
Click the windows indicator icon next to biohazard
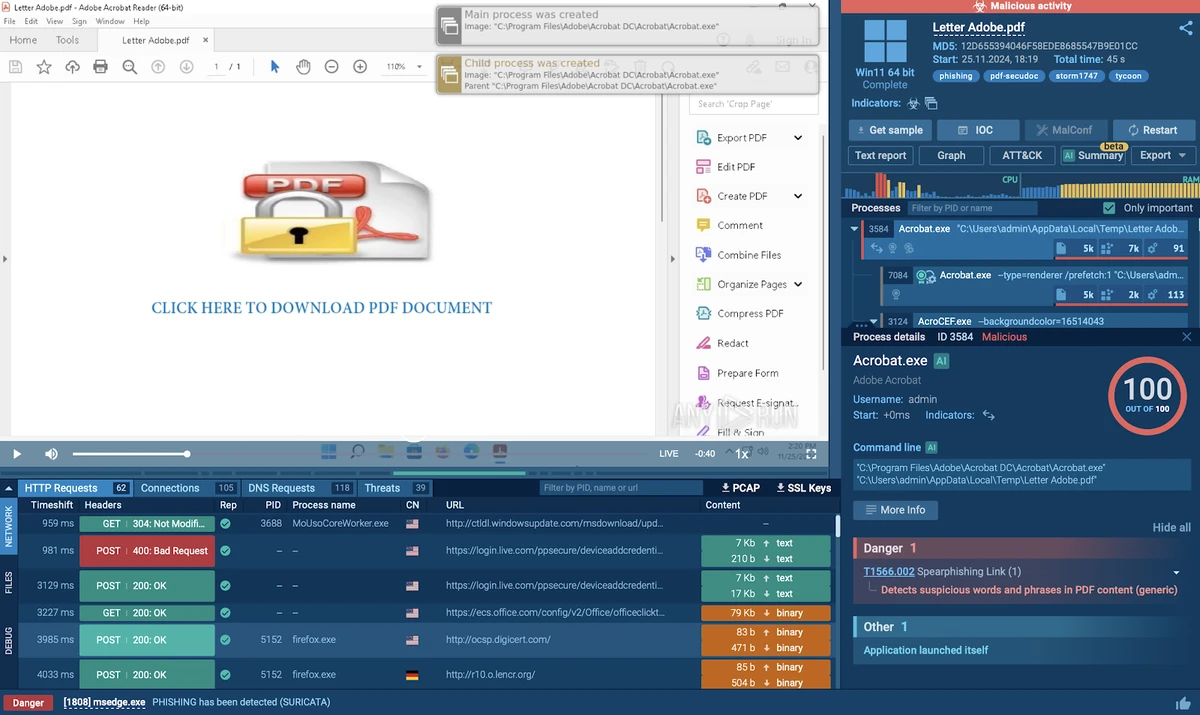pyautogui.click(x=931, y=103)
